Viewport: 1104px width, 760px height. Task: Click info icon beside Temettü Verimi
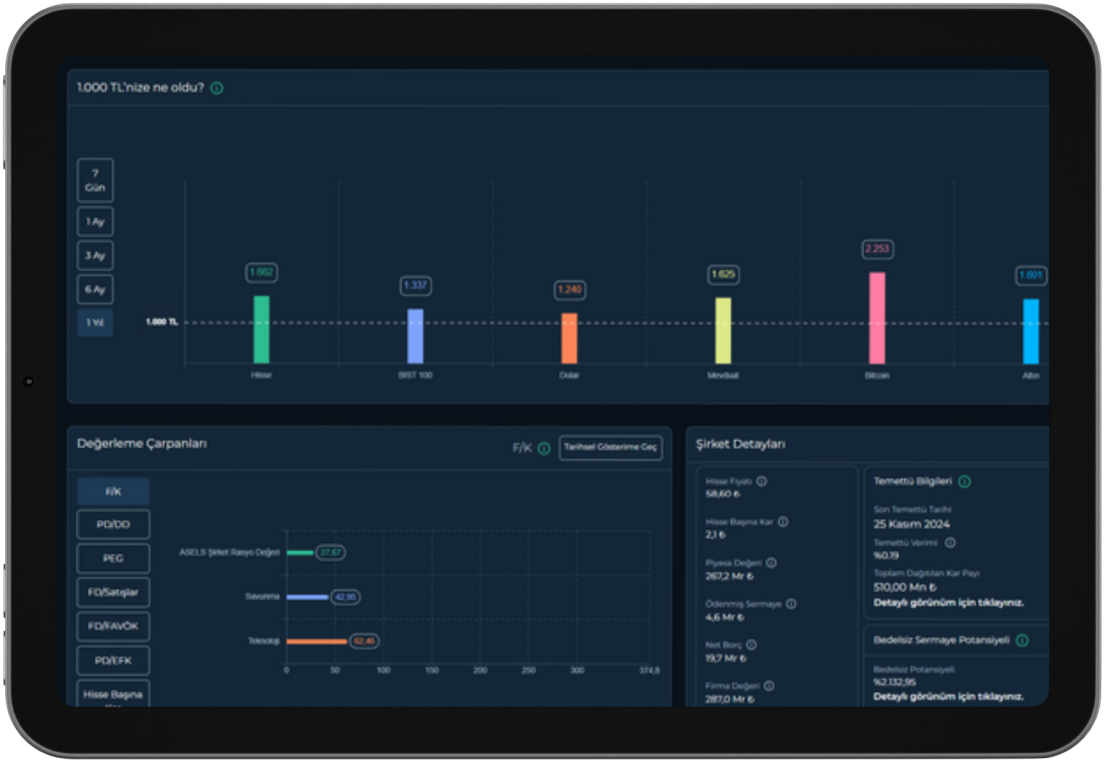pos(950,543)
